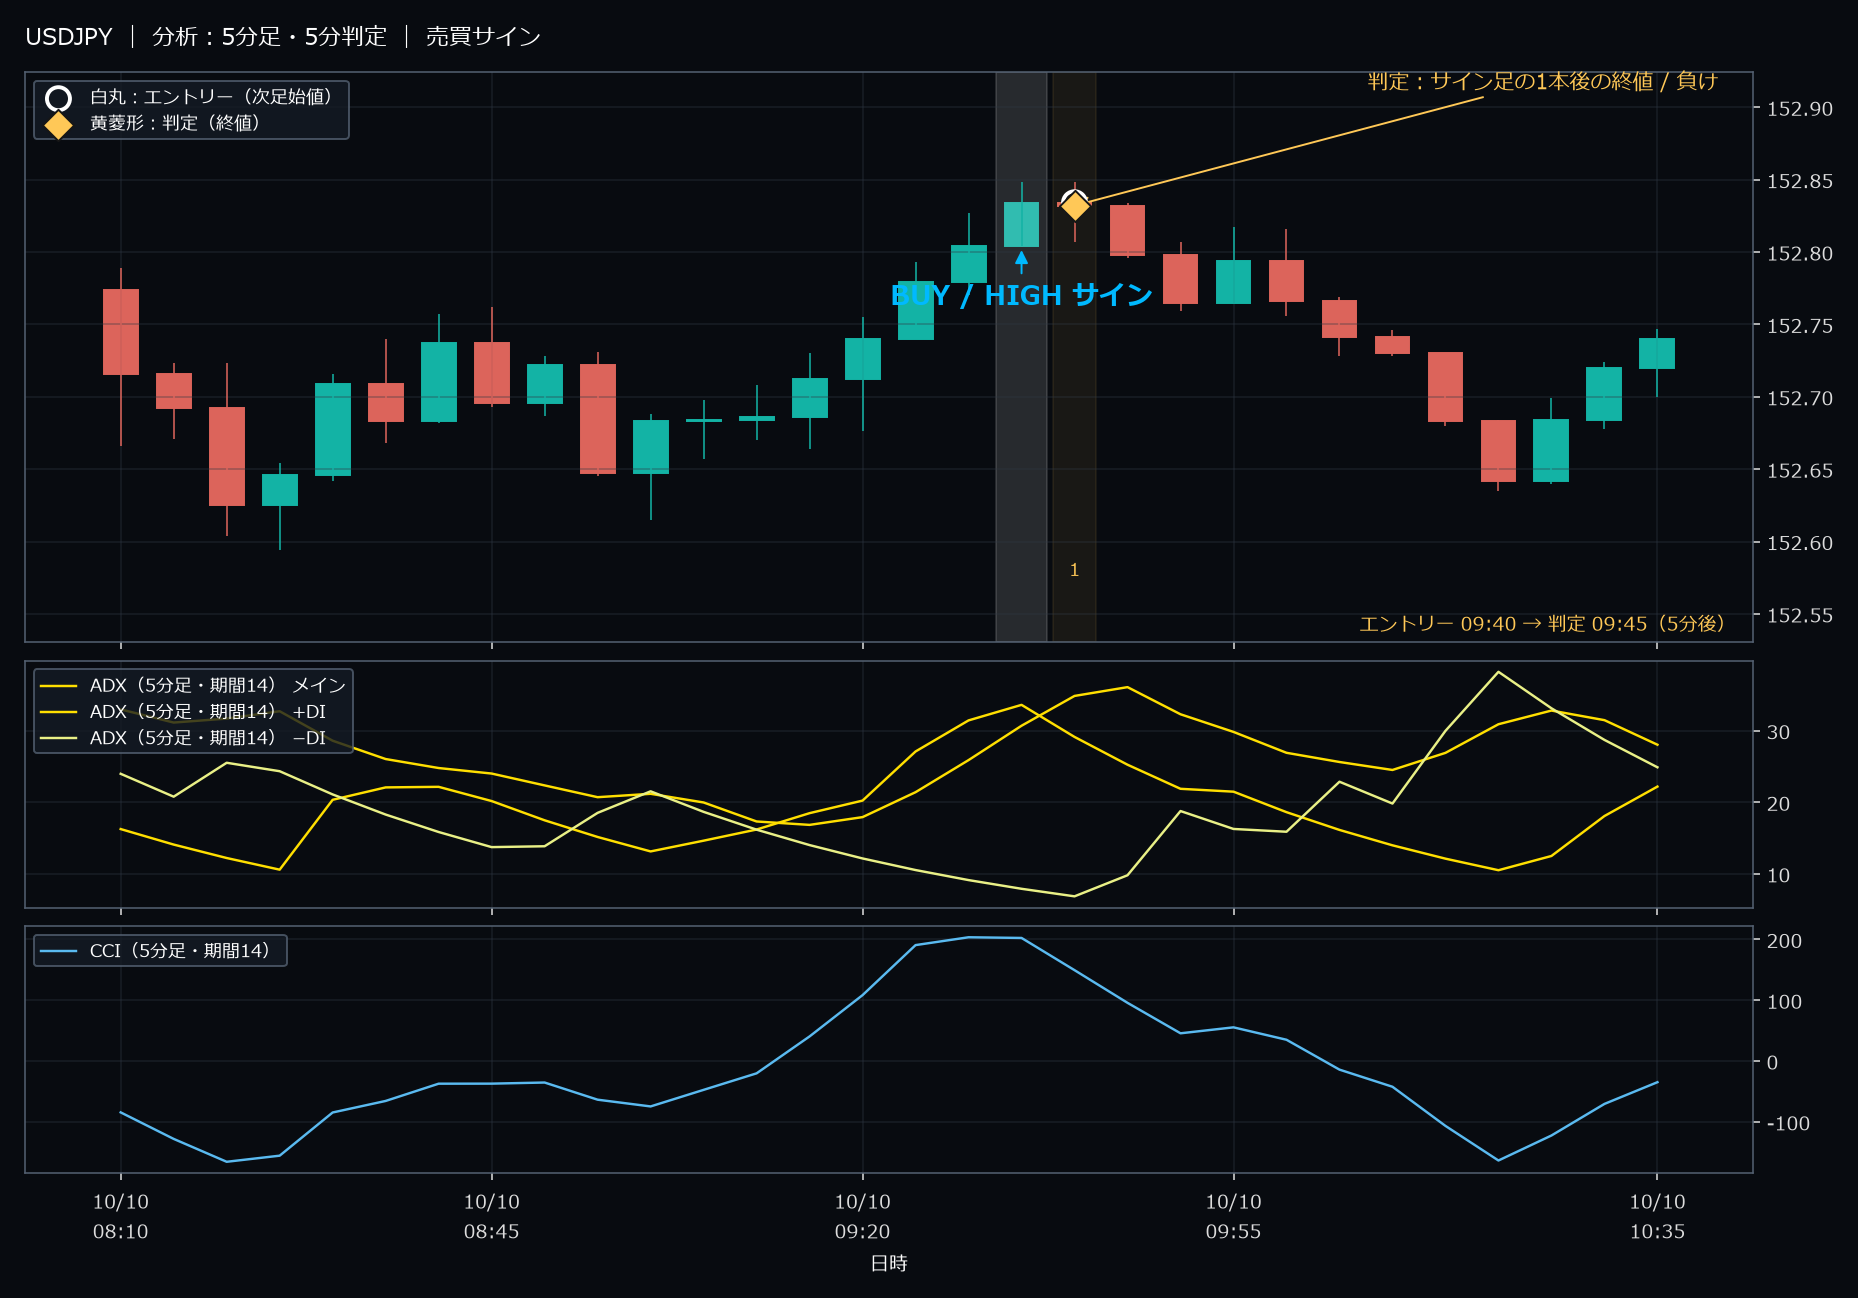The image size is (1858, 1298).
Task: Click the 10/10 08:10 time axis label
Action: coord(121,1216)
